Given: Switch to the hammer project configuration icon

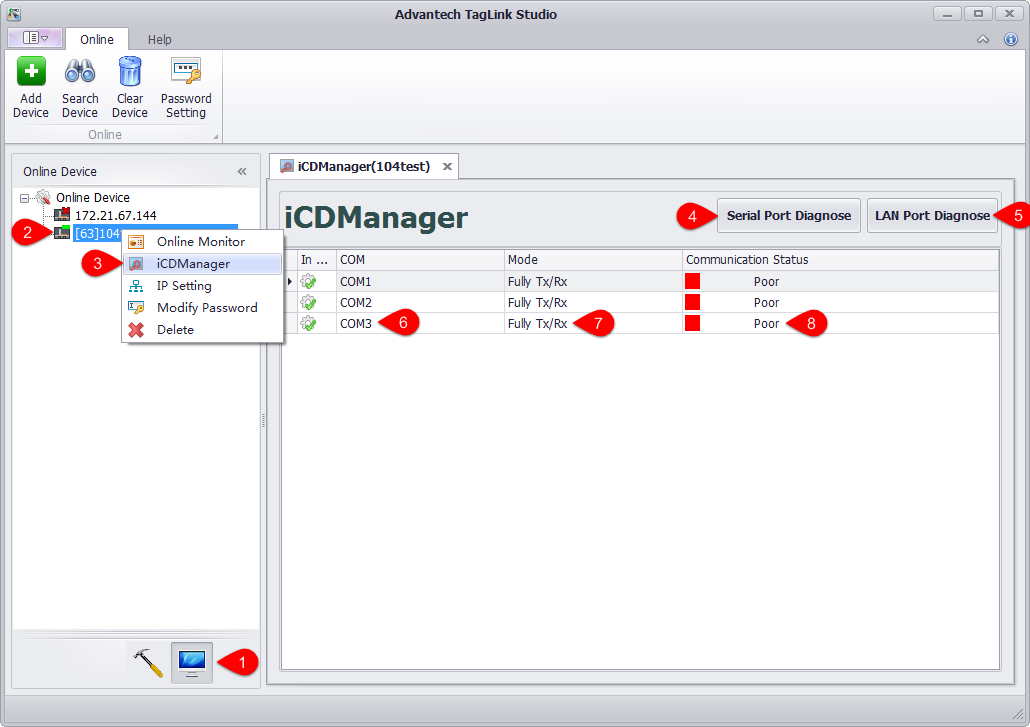Looking at the screenshot, I should 148,662.
